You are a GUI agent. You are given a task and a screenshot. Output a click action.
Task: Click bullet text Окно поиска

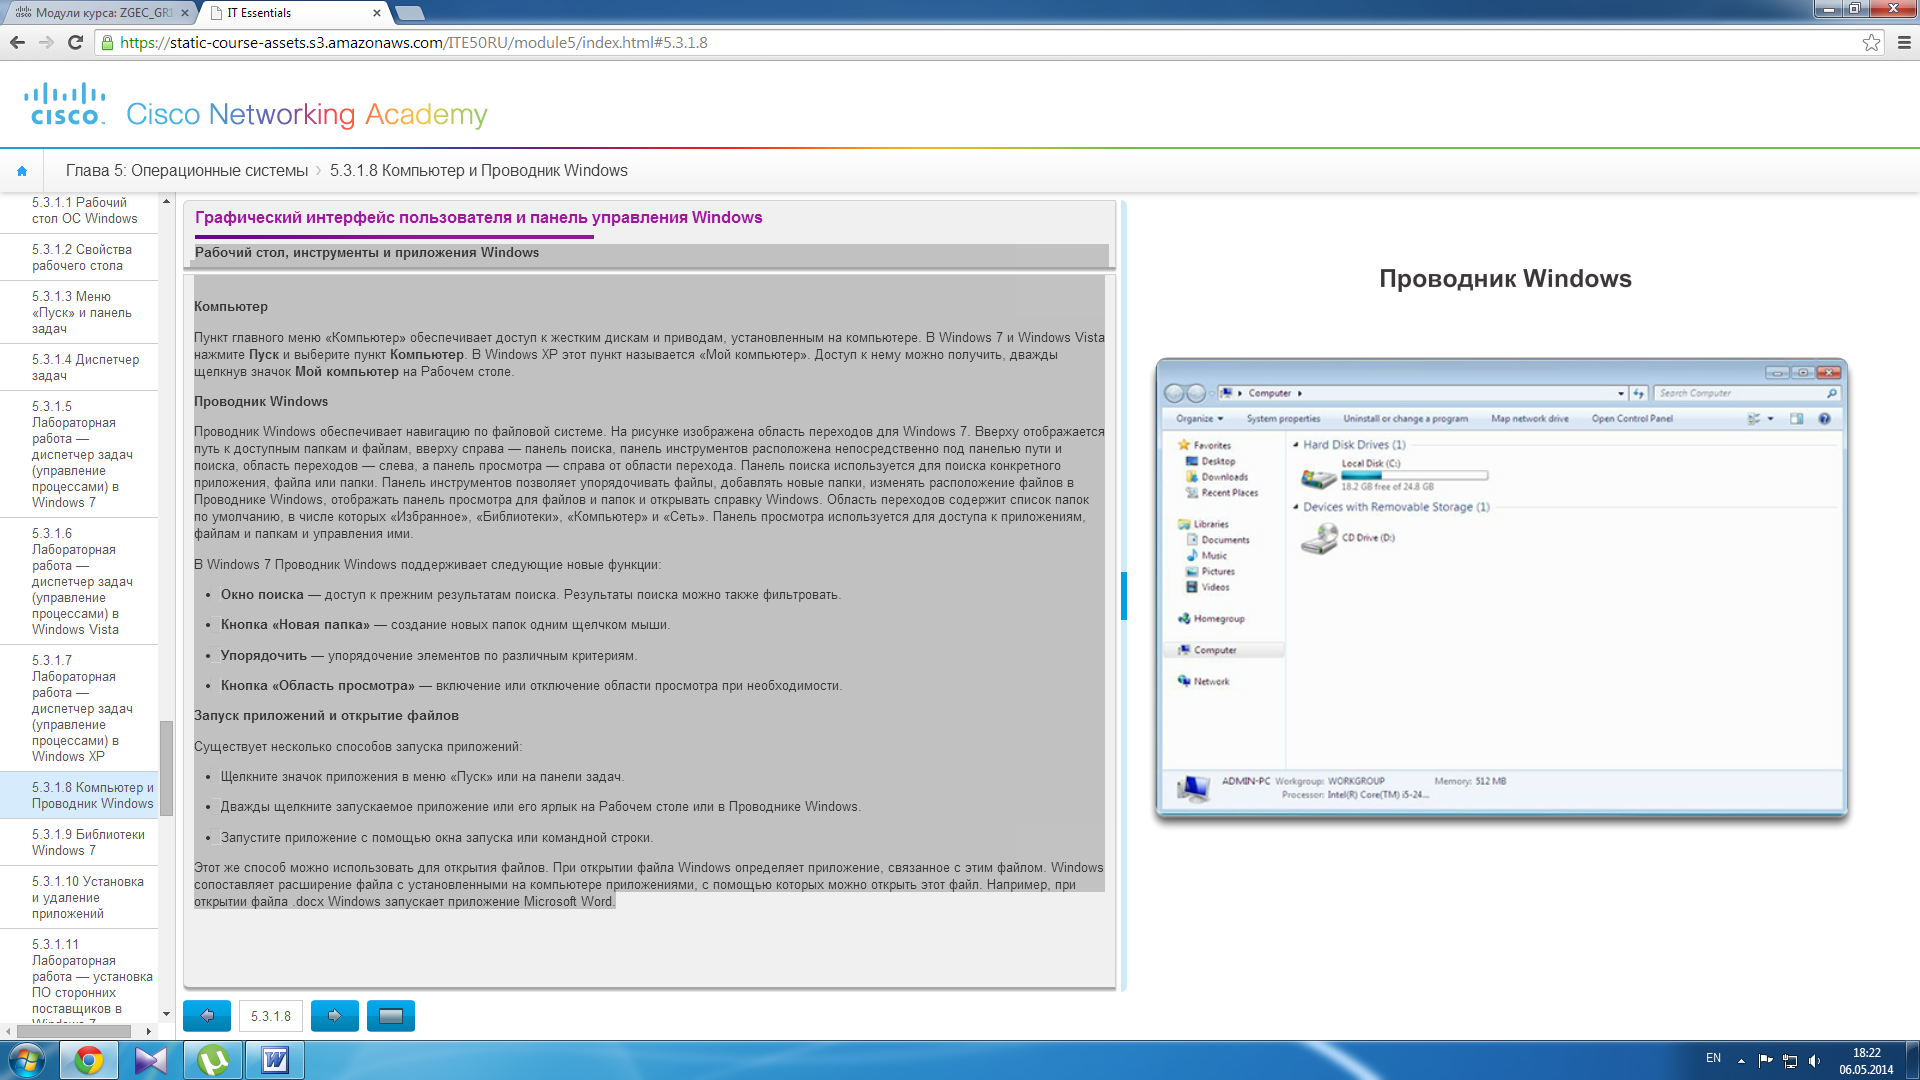click(x=262, y=595)
